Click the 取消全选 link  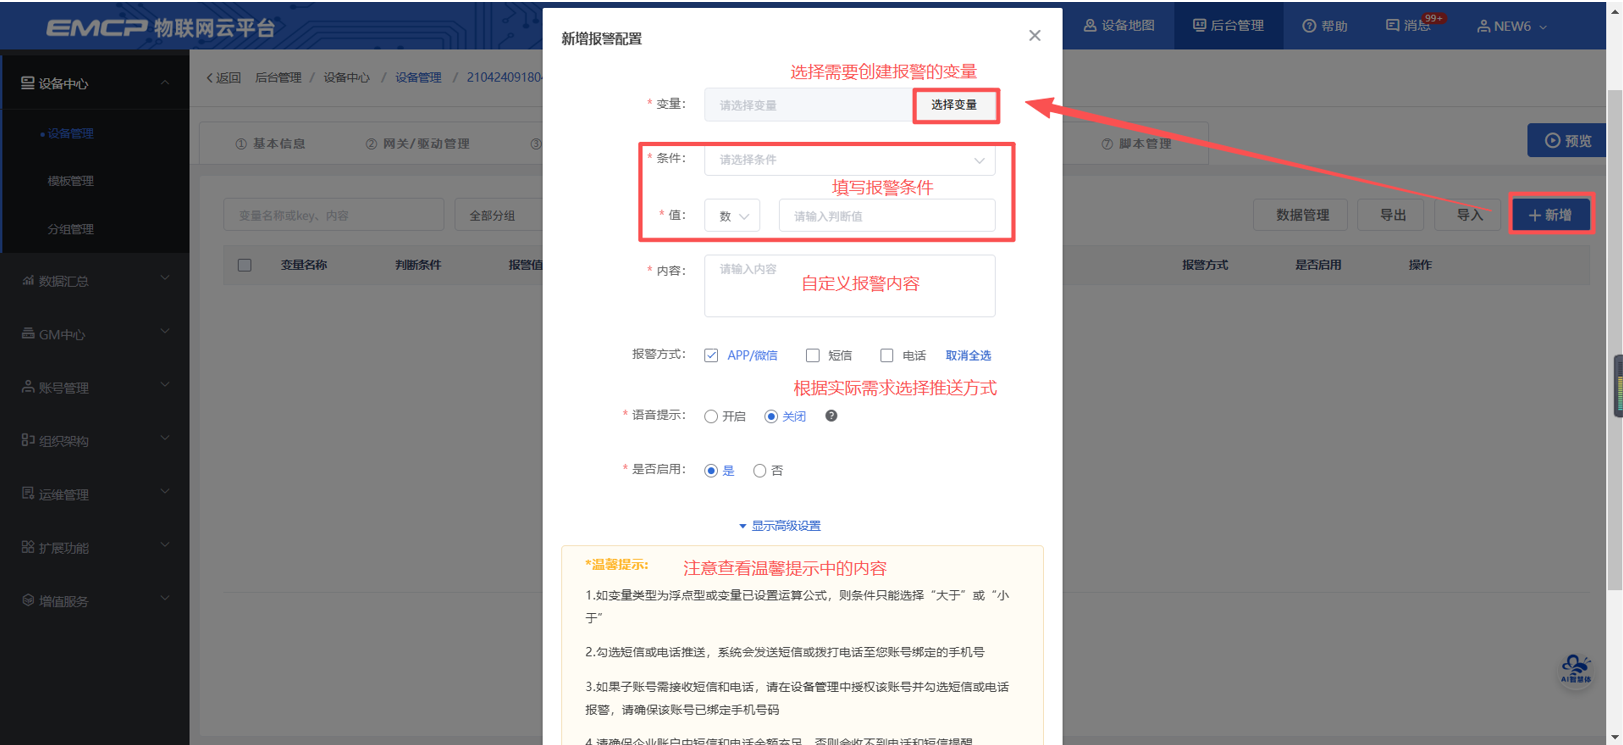[x=968, y=356]
